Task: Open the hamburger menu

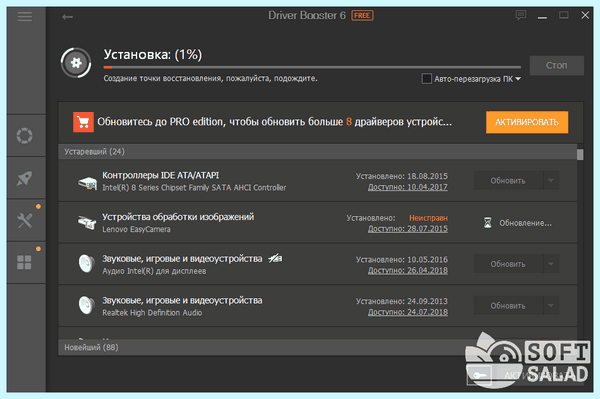Action: (x=25, y=16)
